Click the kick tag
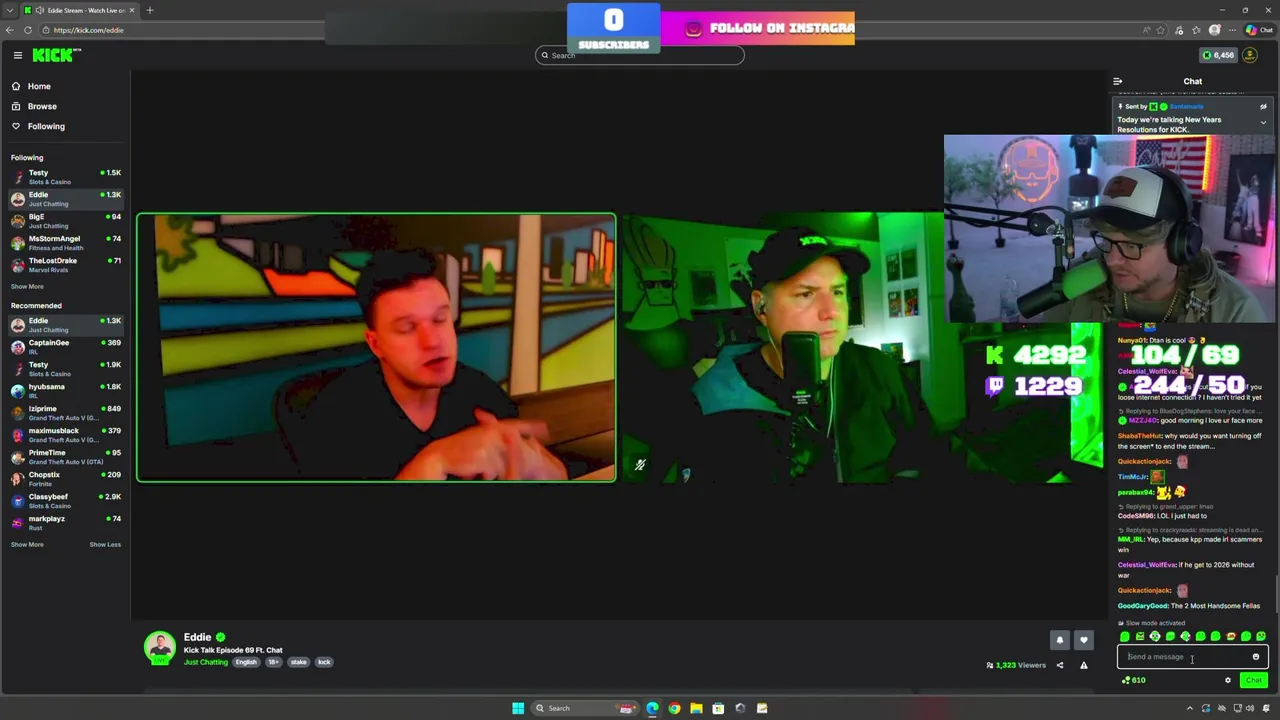This screenshot has height=720, width=1280. (x=324, y=662)
